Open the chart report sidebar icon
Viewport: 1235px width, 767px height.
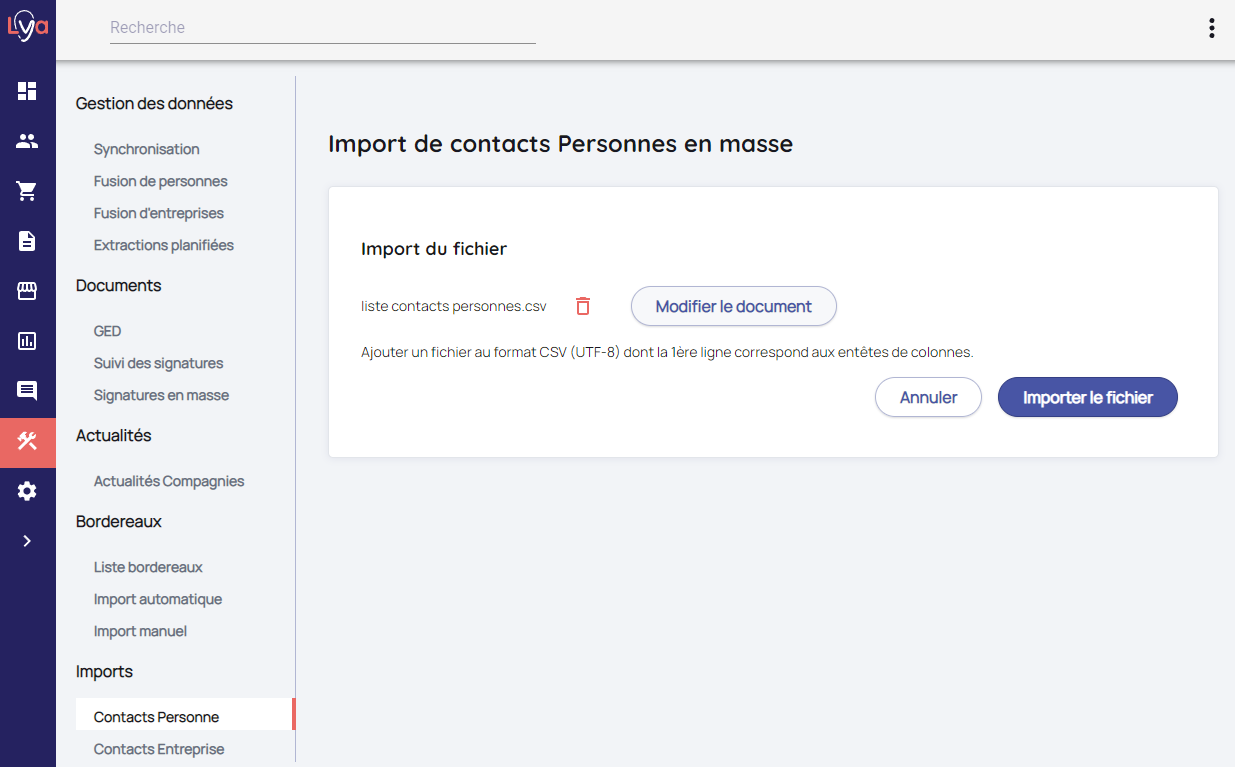(x=27, y=341)
